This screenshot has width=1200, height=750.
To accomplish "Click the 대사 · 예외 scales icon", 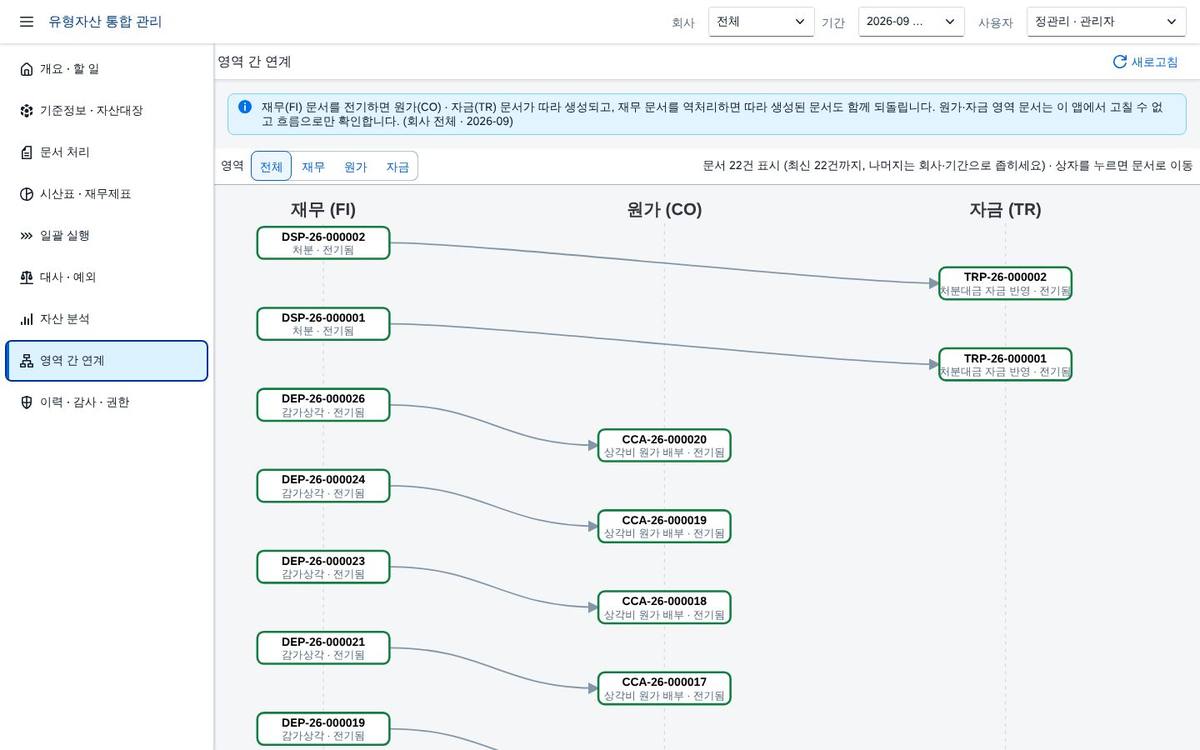I will [26, 277].
